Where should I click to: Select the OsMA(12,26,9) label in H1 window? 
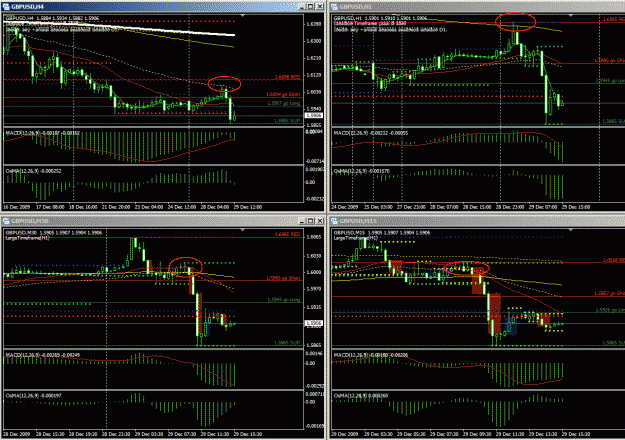tap(362, 171)
